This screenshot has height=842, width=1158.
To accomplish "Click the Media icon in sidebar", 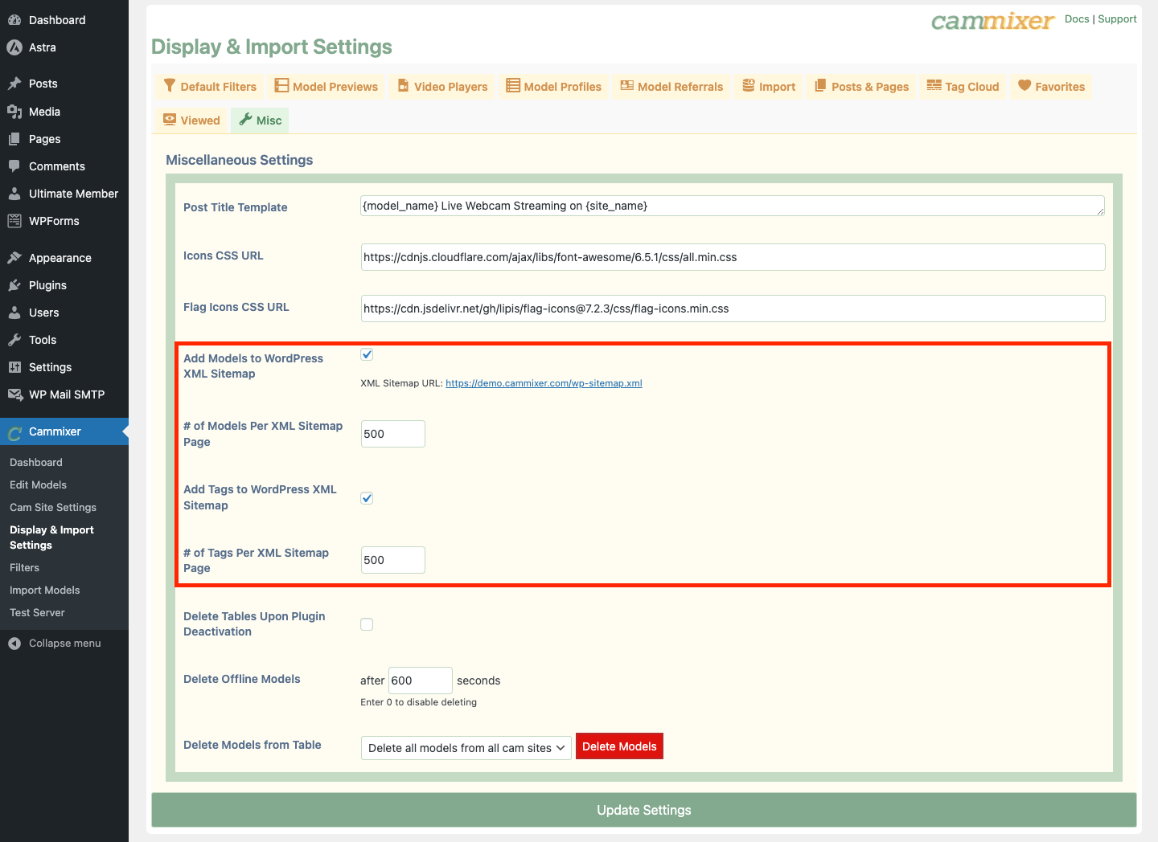I will coord(14,112).
